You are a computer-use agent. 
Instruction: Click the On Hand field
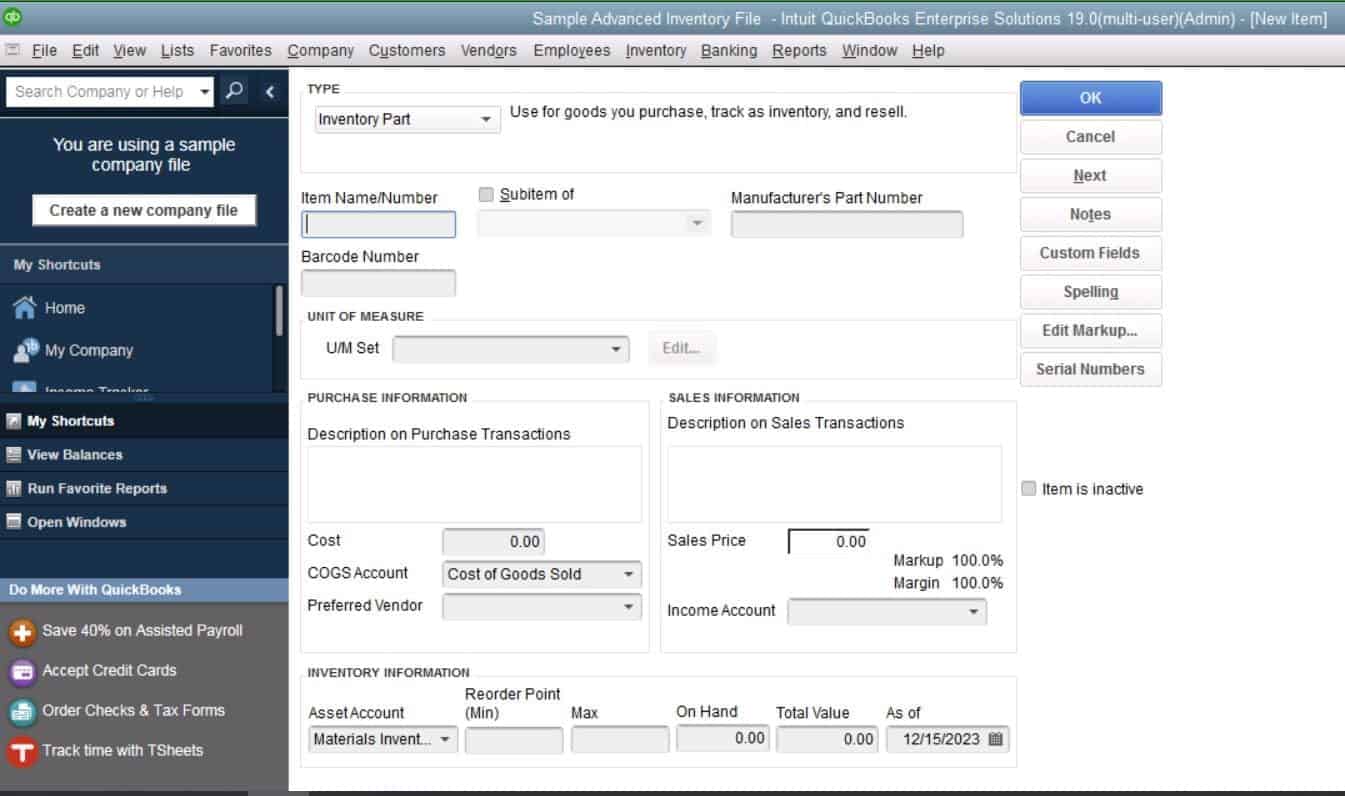pos(722,739)
